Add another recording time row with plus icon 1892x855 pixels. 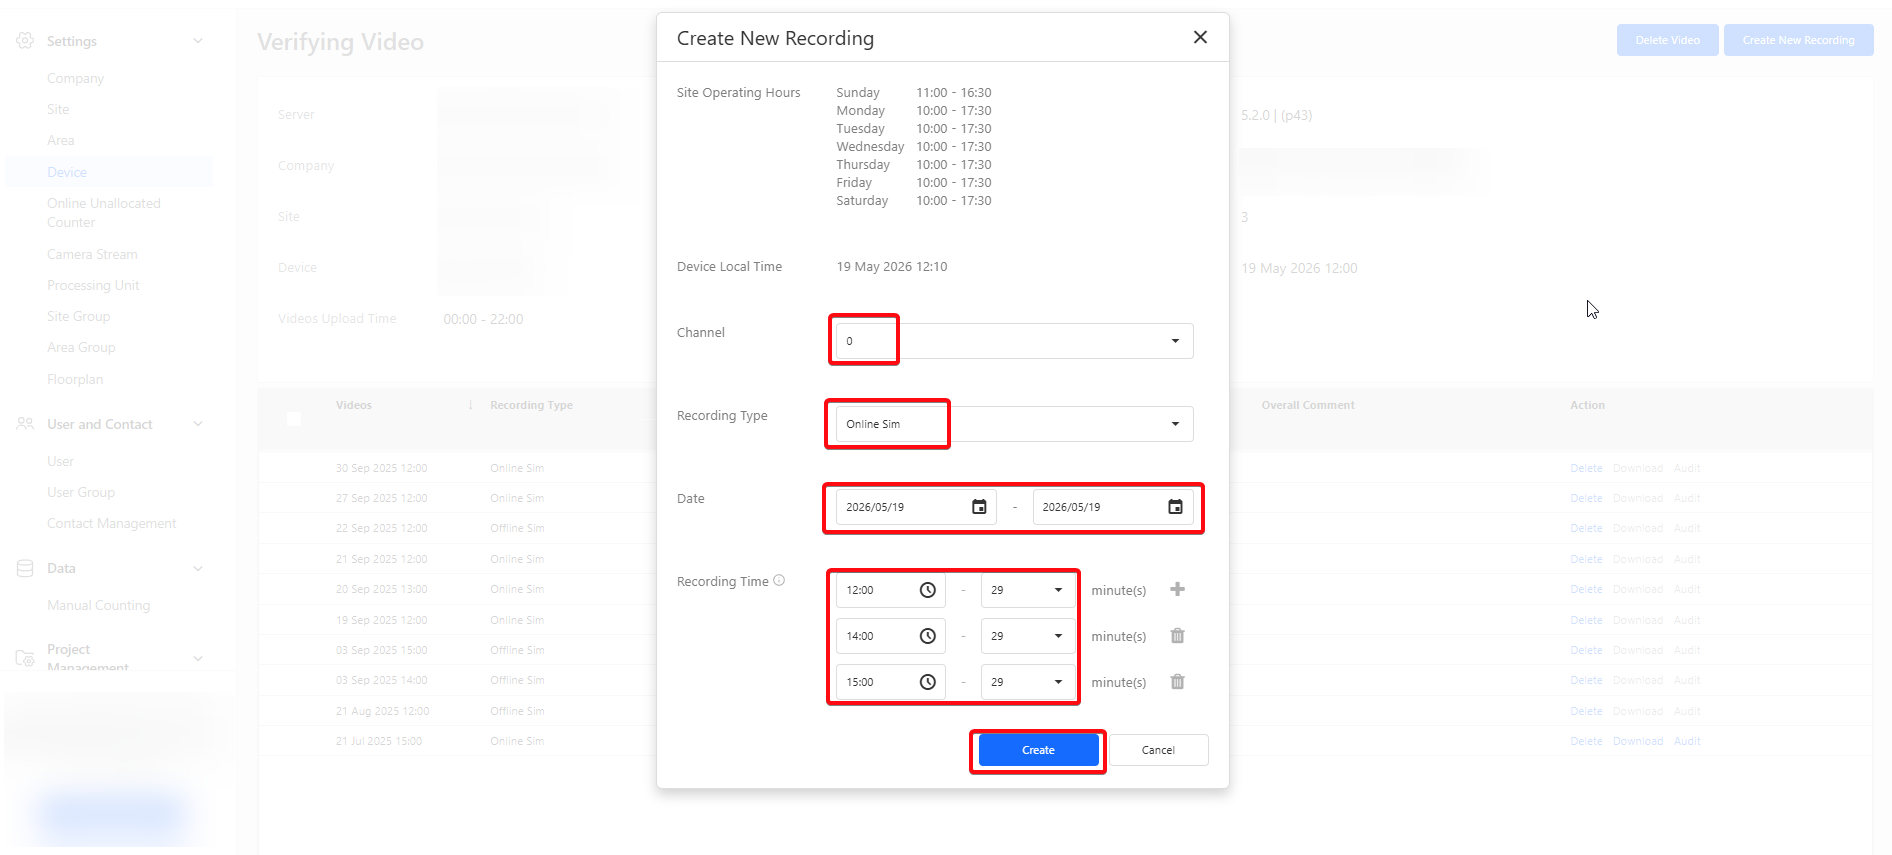(x=1177, y=589)
